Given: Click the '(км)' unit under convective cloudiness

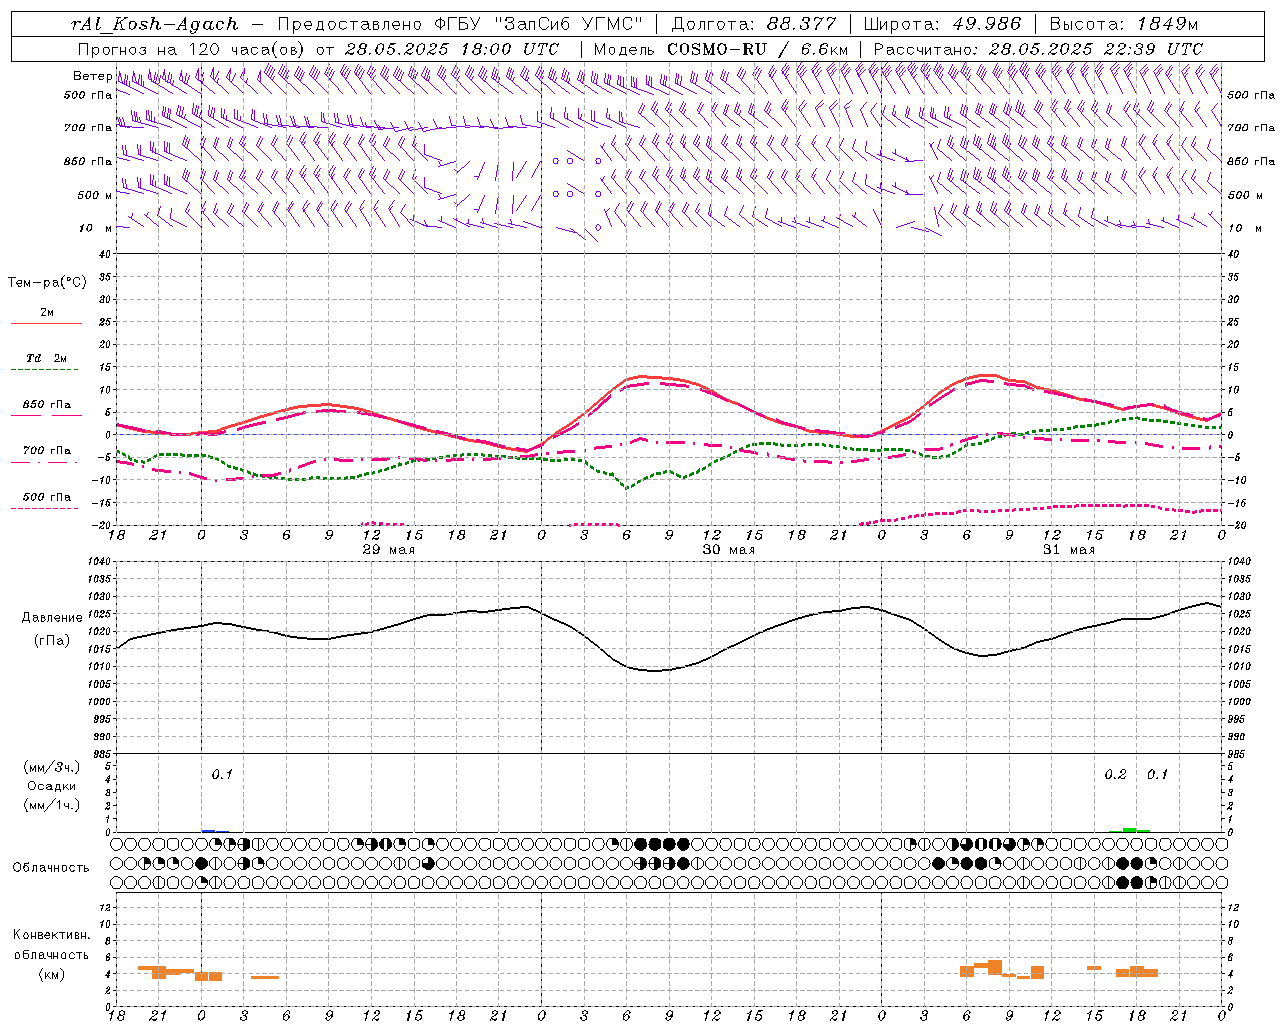Looking at the screenshot, I should click(x=51, y=974).
